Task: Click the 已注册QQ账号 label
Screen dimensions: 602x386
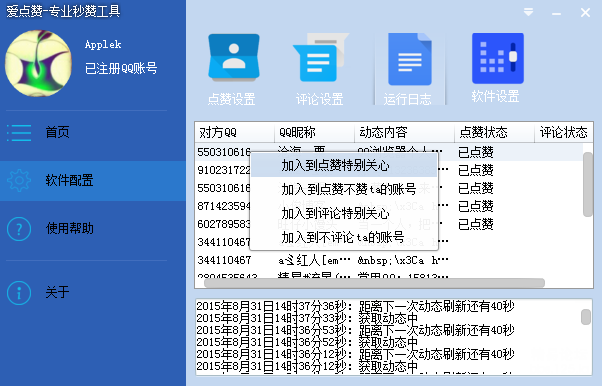Action: 121,68
